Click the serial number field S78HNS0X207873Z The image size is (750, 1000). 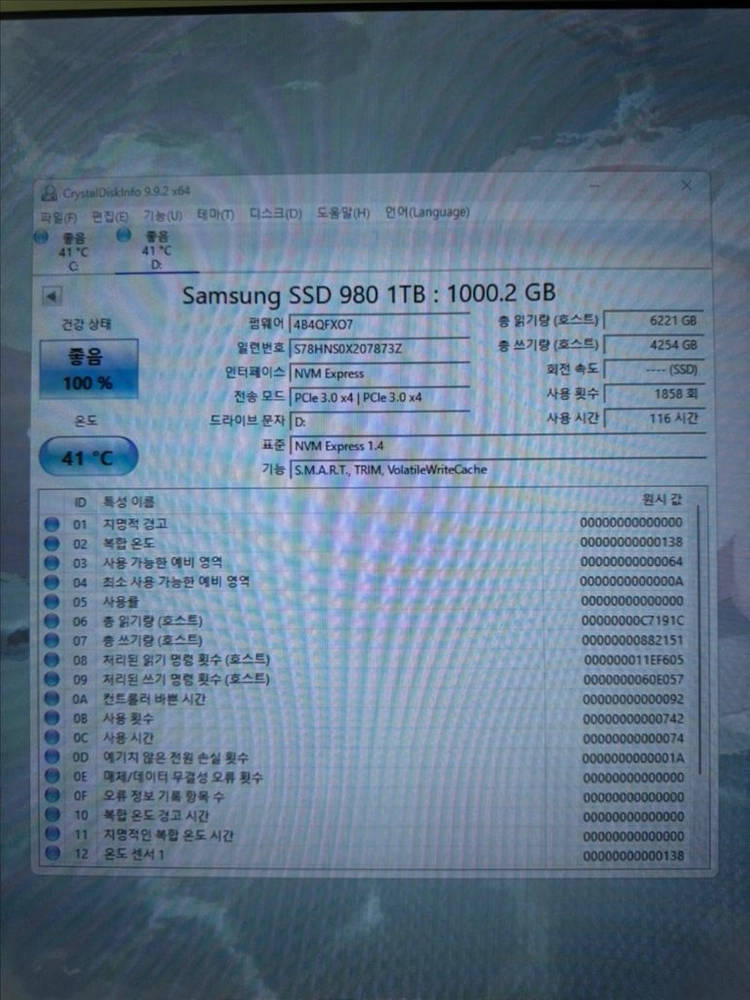point(379,349)
